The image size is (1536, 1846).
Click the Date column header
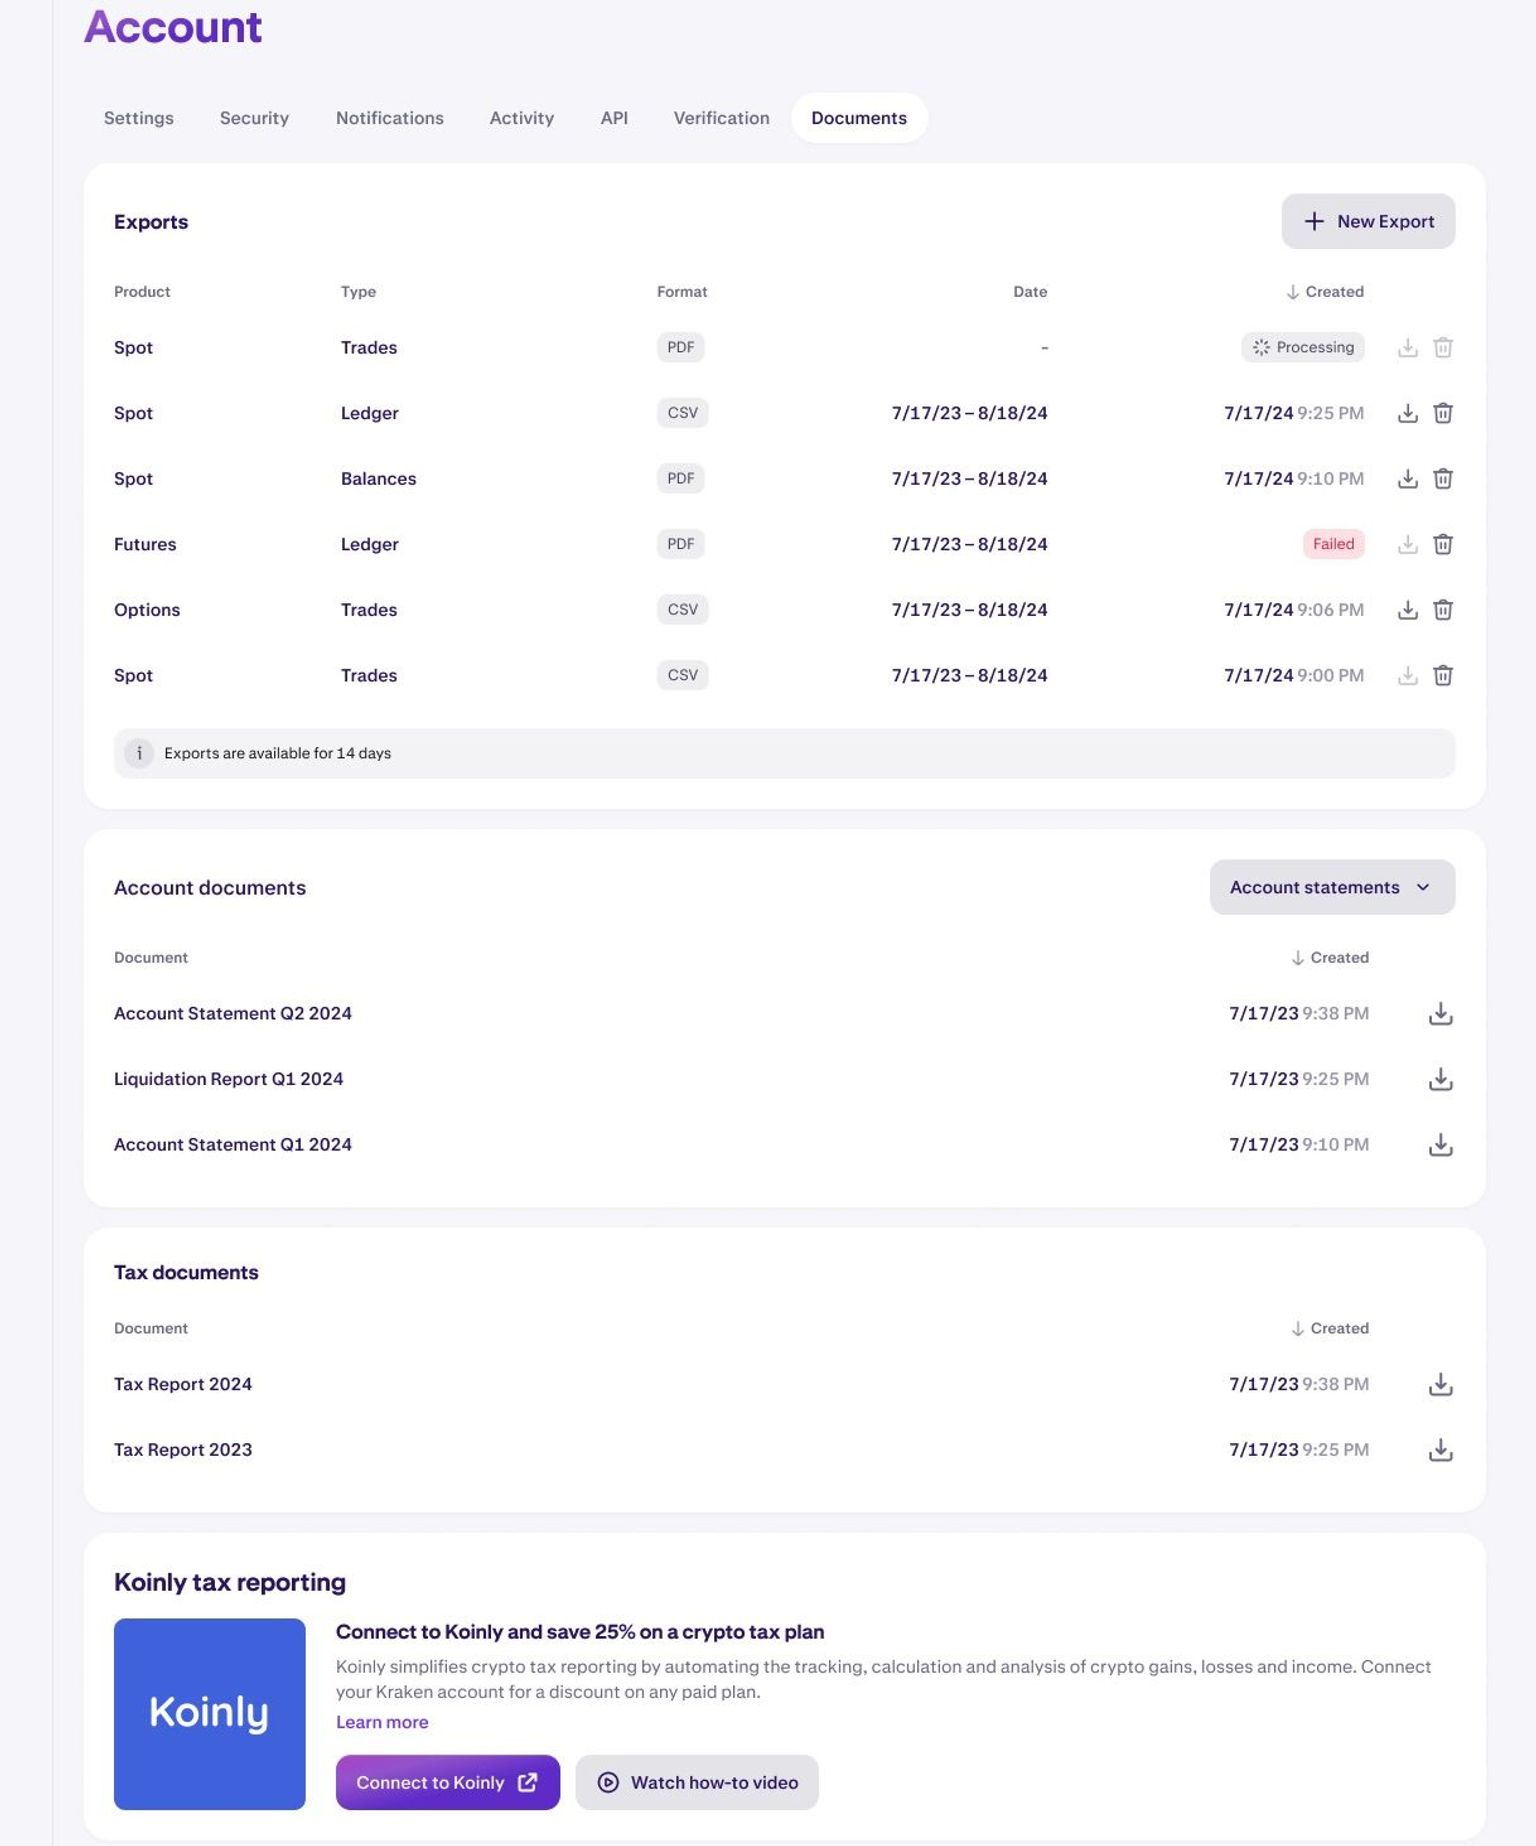pyautogui.click(x=1030, y=292)
